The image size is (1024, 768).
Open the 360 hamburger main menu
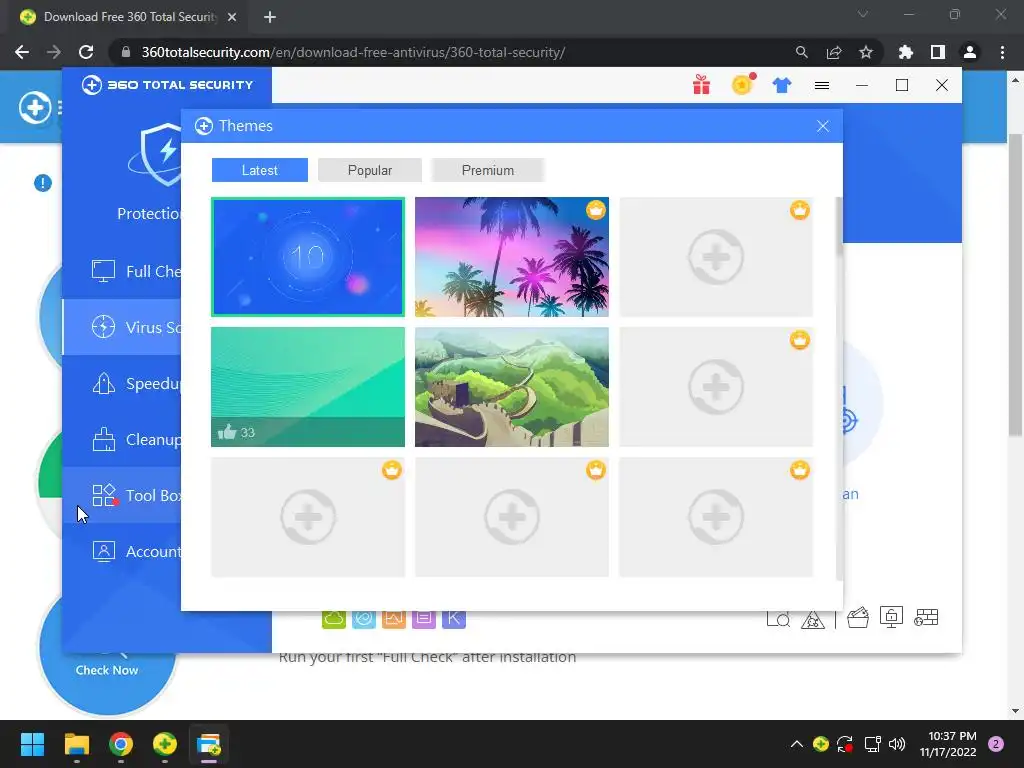(x=822, y=86)
